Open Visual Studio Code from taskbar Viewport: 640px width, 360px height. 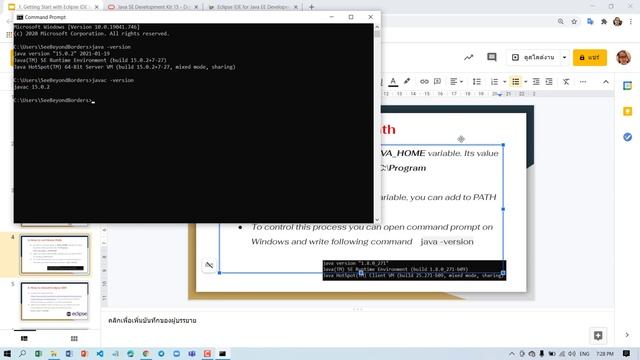[x=100, y=353]
